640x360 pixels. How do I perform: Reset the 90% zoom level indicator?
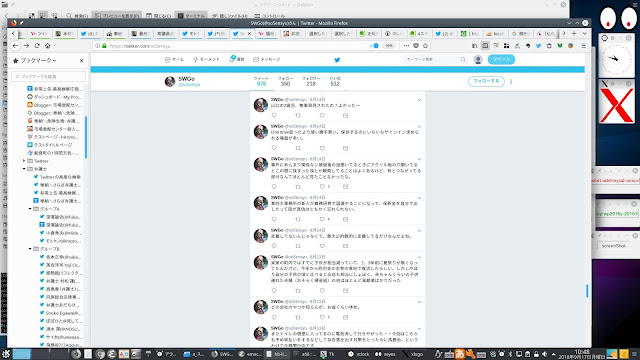(389, 46)
